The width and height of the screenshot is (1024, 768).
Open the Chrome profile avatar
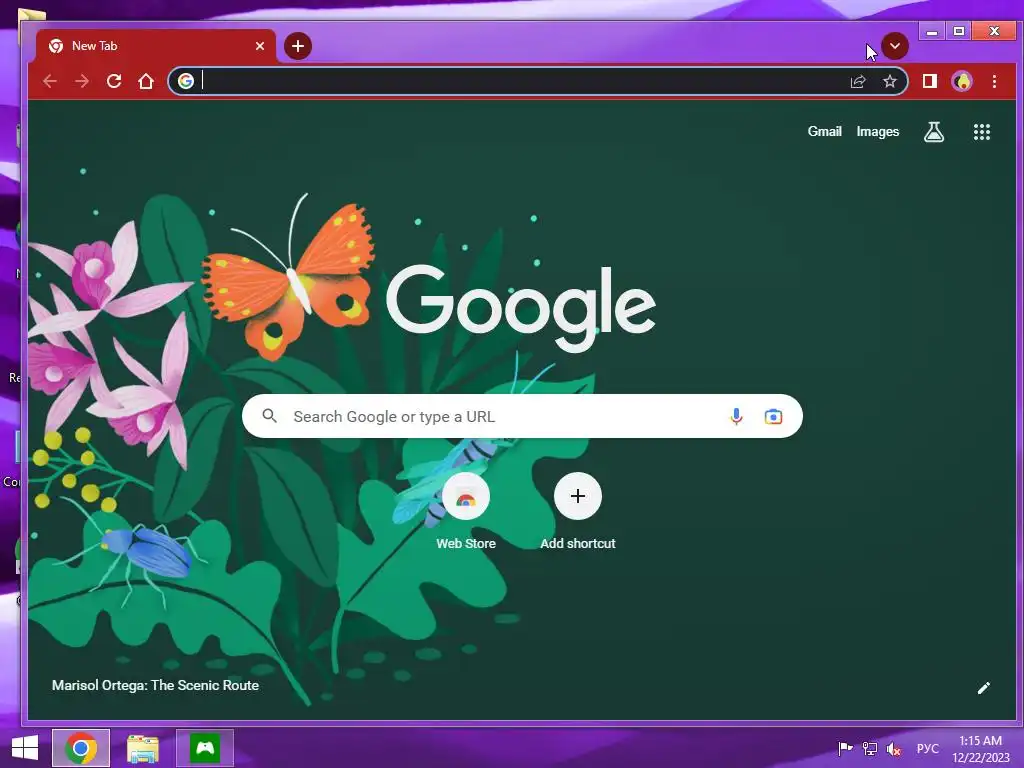(x=962, y=81)
